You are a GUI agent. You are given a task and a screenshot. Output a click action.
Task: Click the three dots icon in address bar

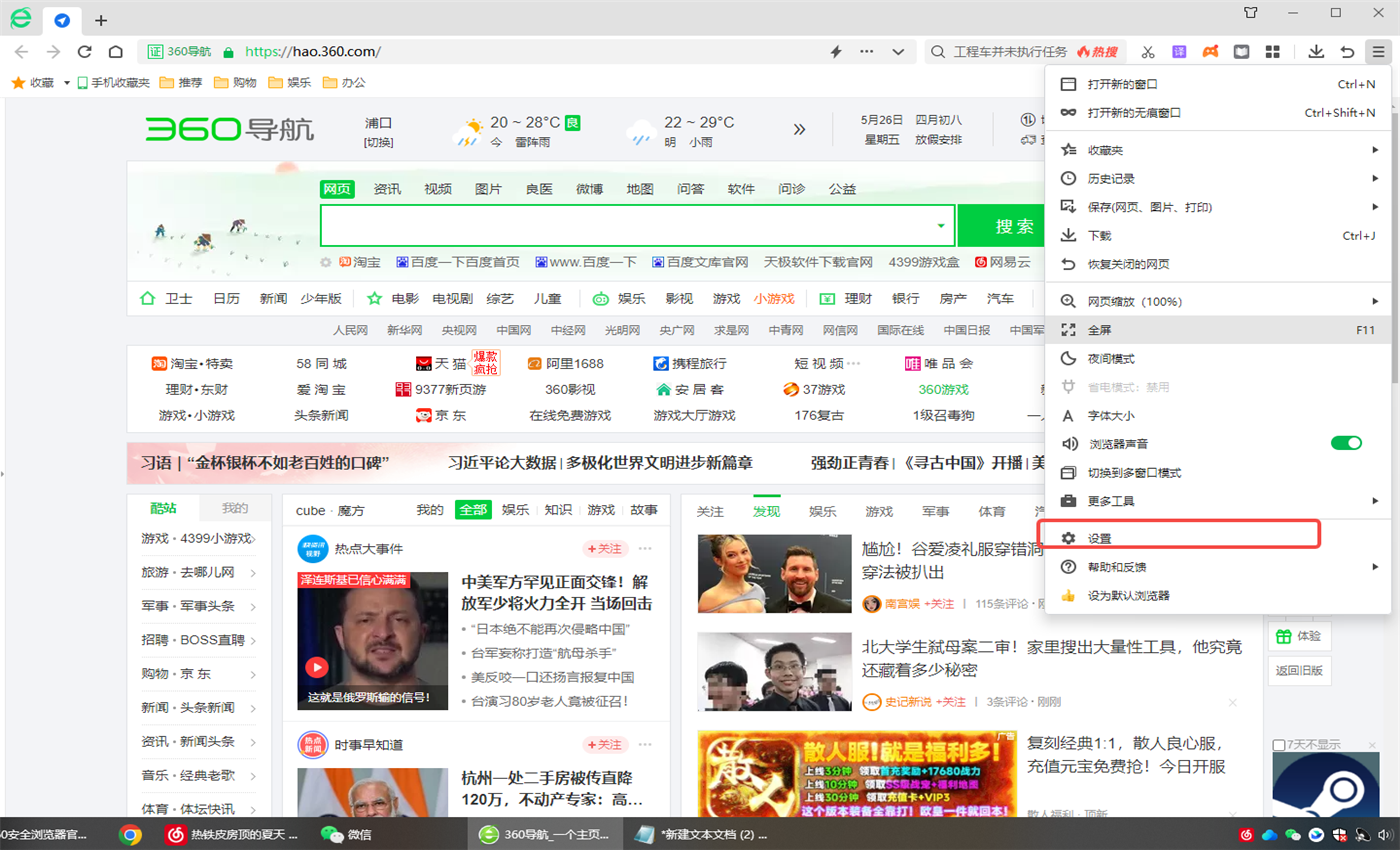click(867, 51)
